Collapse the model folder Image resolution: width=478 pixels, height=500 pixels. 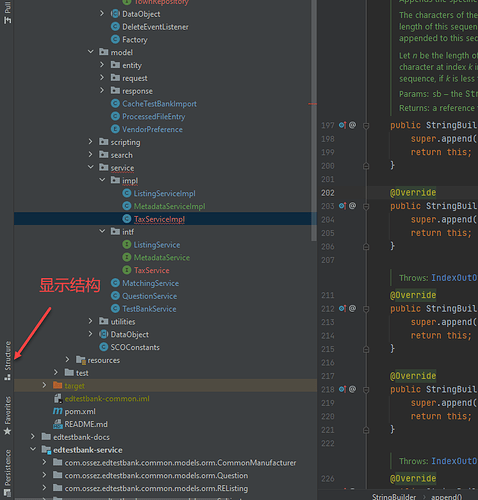coord(90,52)
